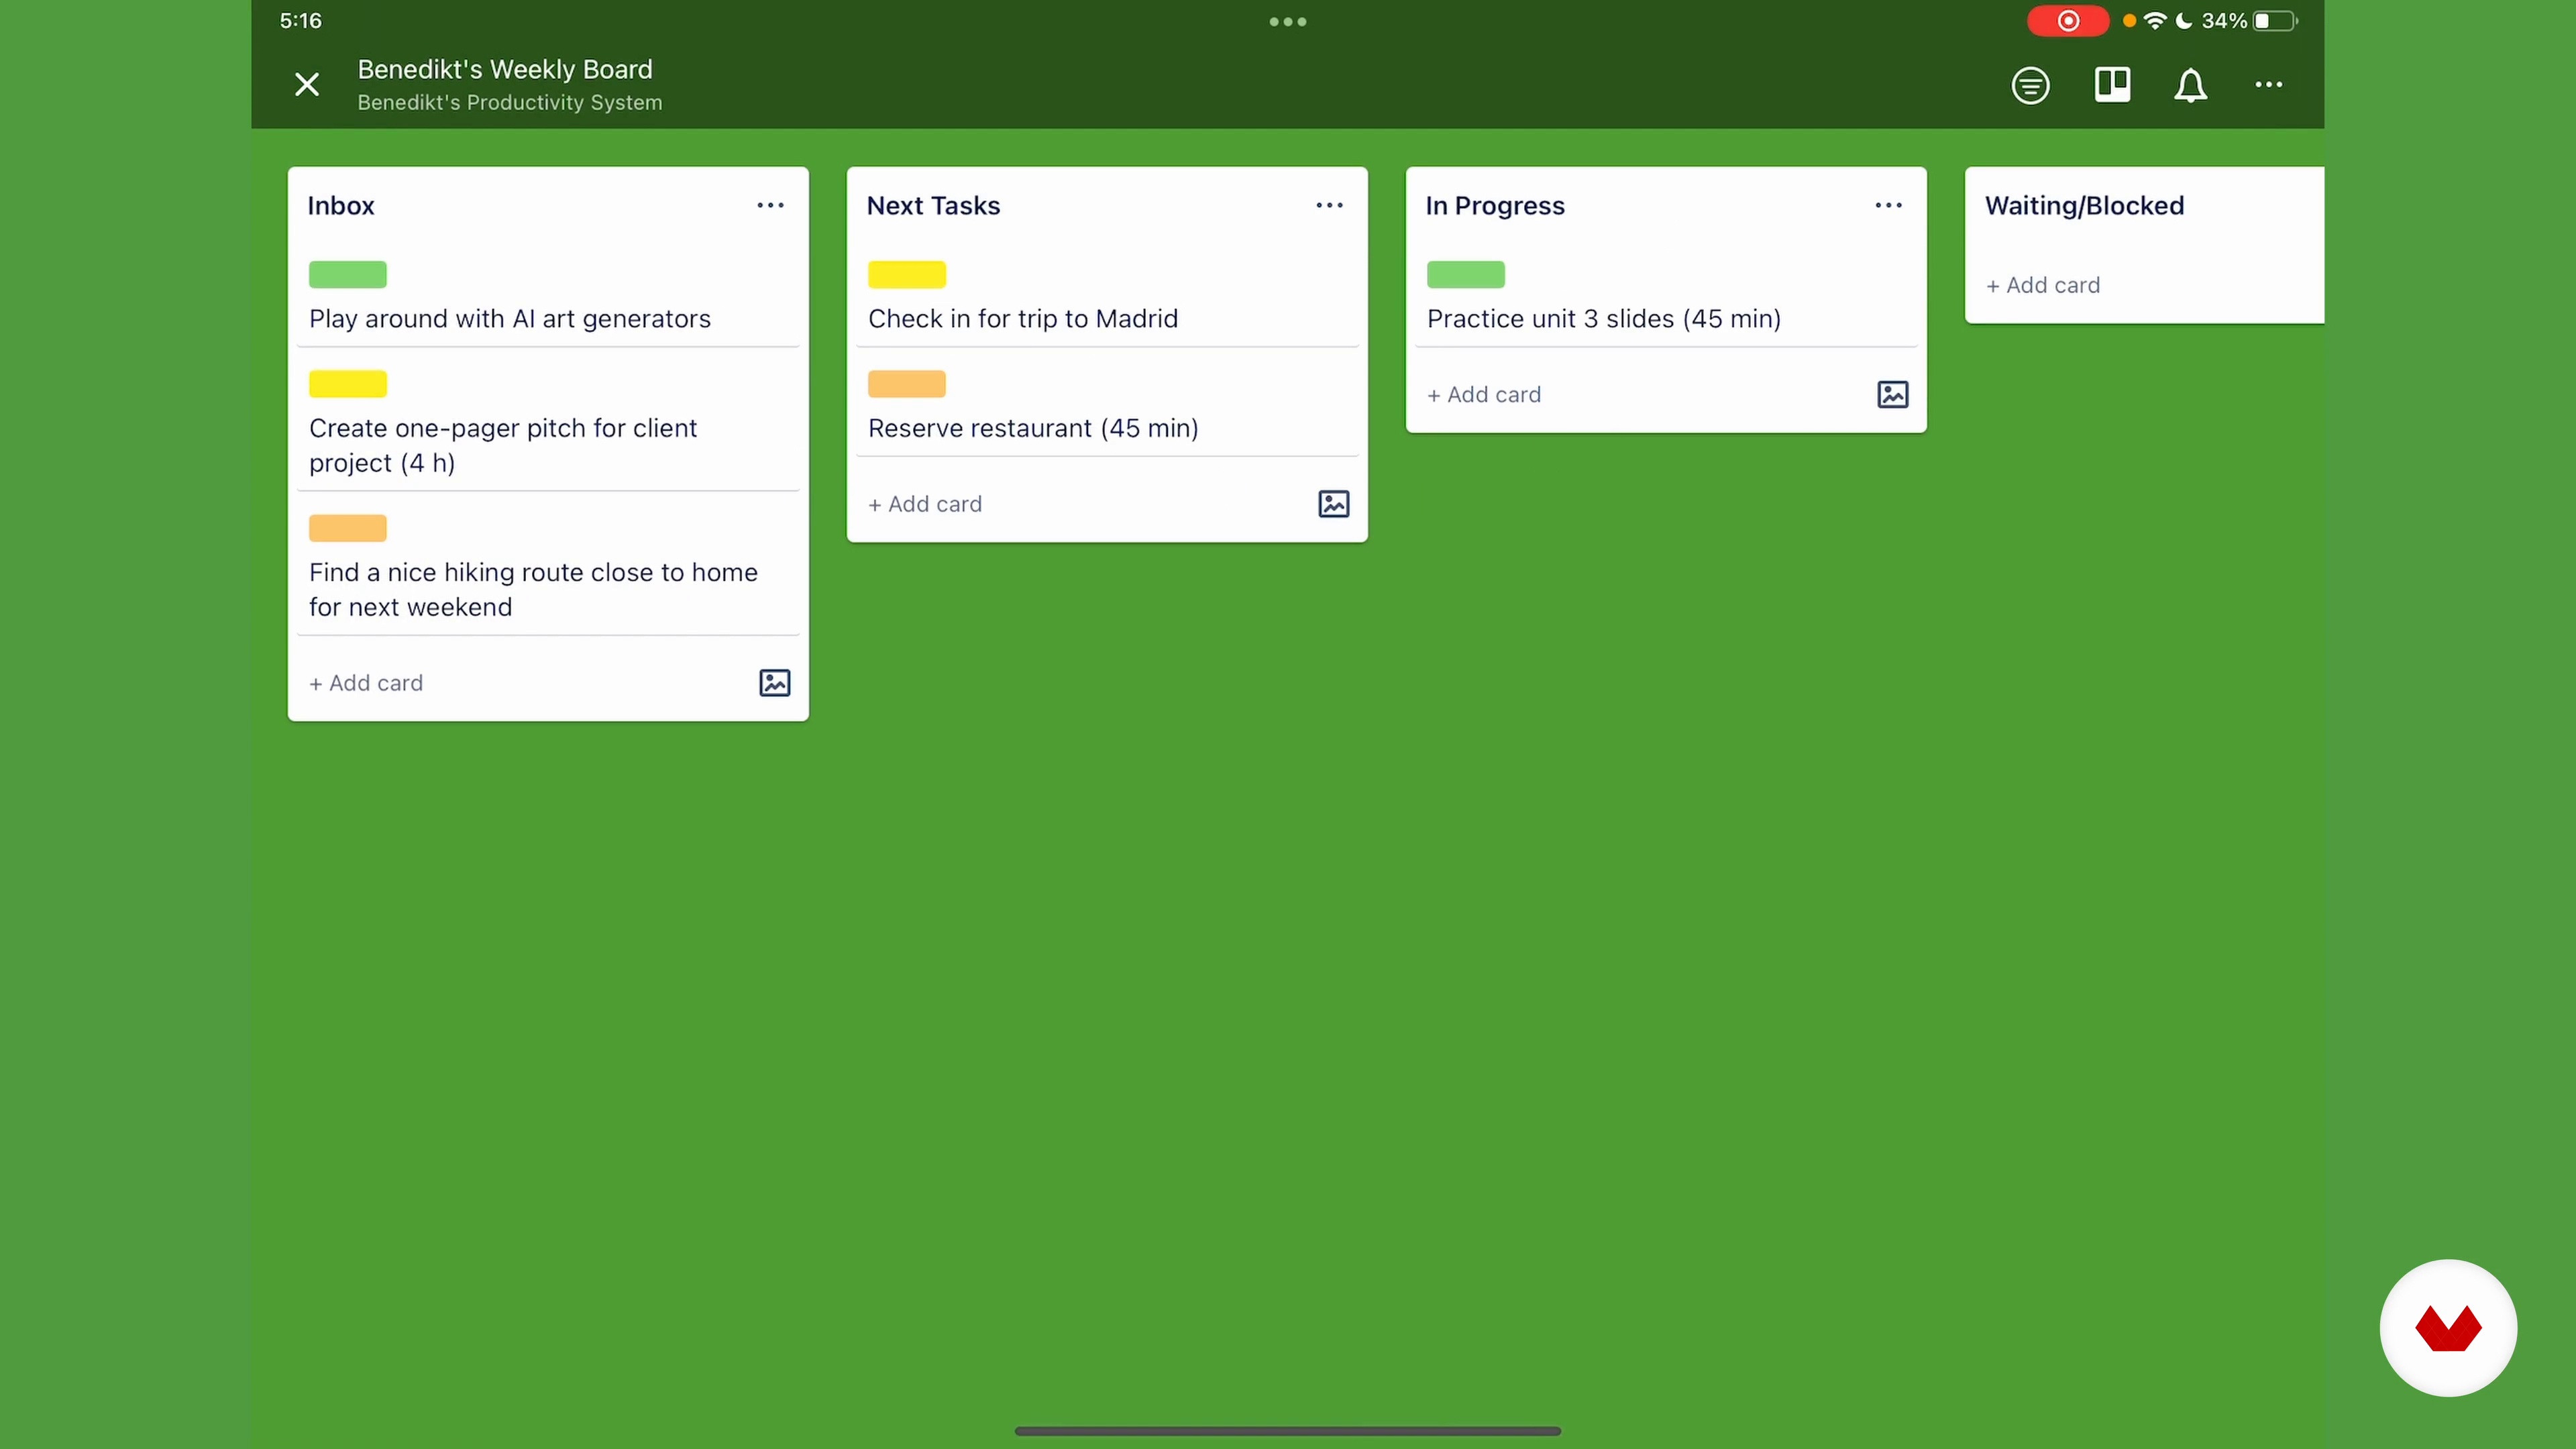Tap the Do Not Disturb moon icon
The height and width of the screenshot is (1449, 2576).
pos(2184,21)
